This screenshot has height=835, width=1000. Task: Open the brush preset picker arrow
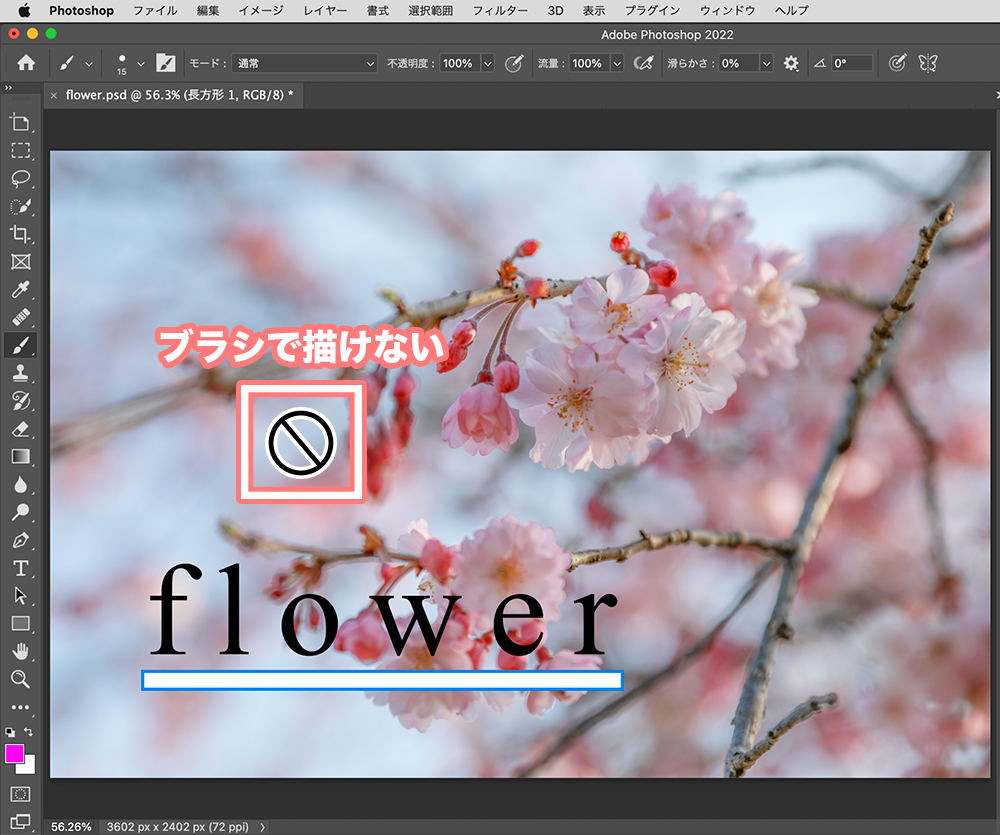(141, 64)
